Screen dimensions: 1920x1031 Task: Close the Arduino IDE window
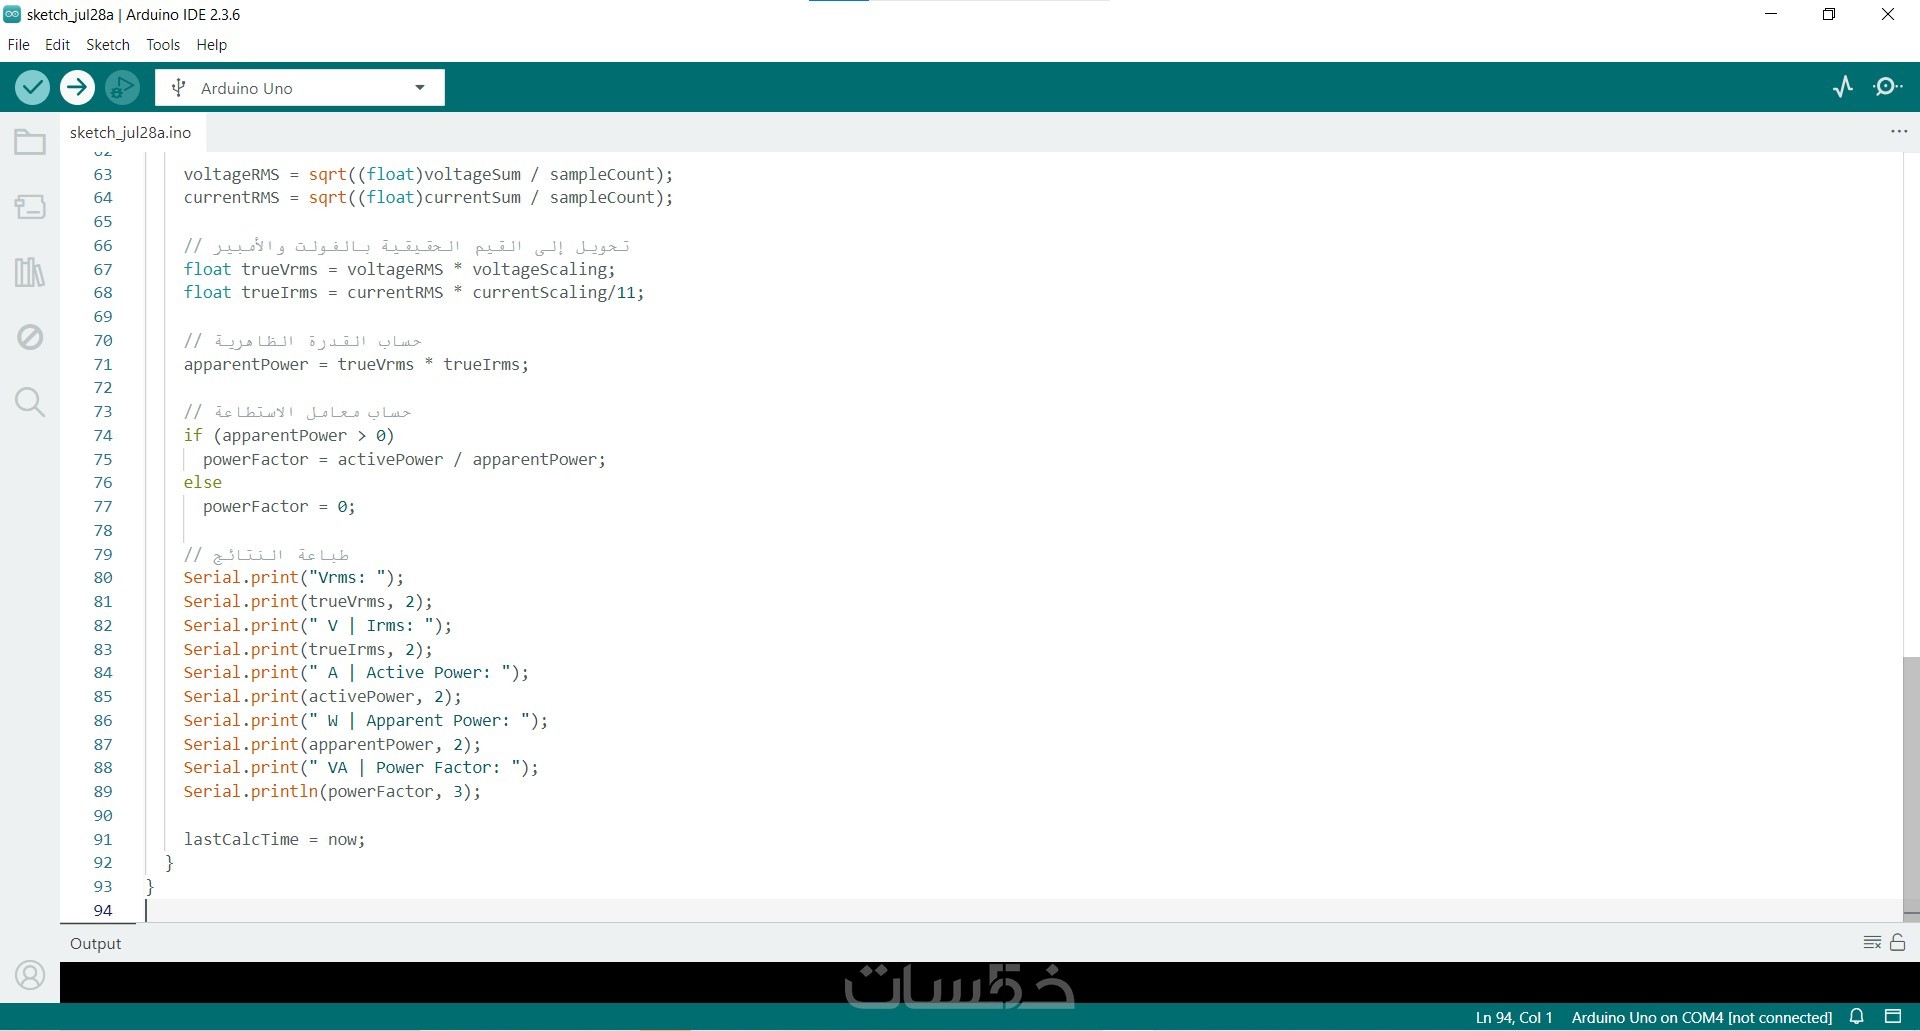pyautogui.click(x=1888, y=14)
